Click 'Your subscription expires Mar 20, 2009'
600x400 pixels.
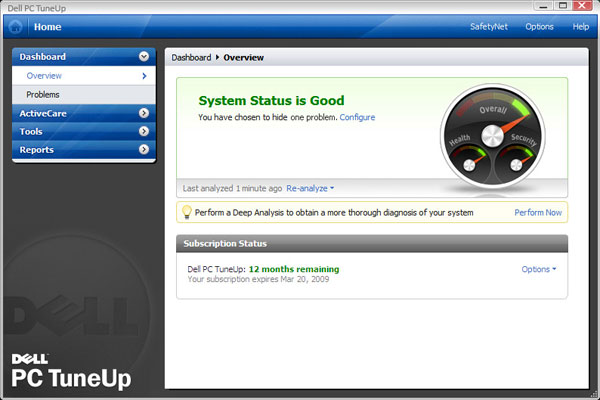tap(258, 279)
